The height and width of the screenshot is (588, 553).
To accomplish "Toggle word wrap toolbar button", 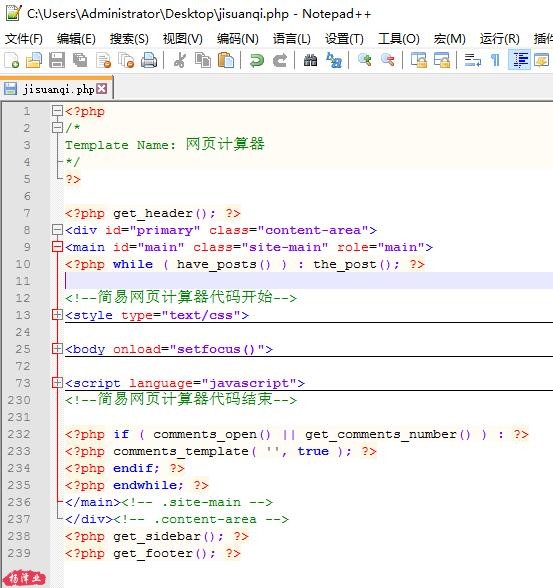I will (472, 60).
